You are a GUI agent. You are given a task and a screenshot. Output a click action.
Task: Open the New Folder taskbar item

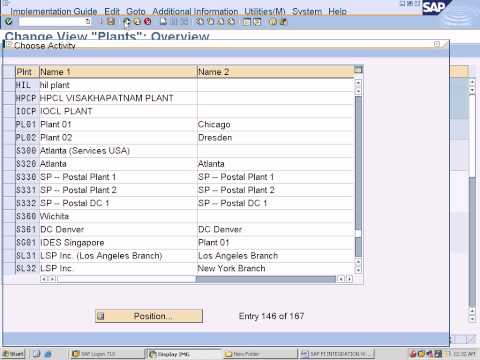260,354
